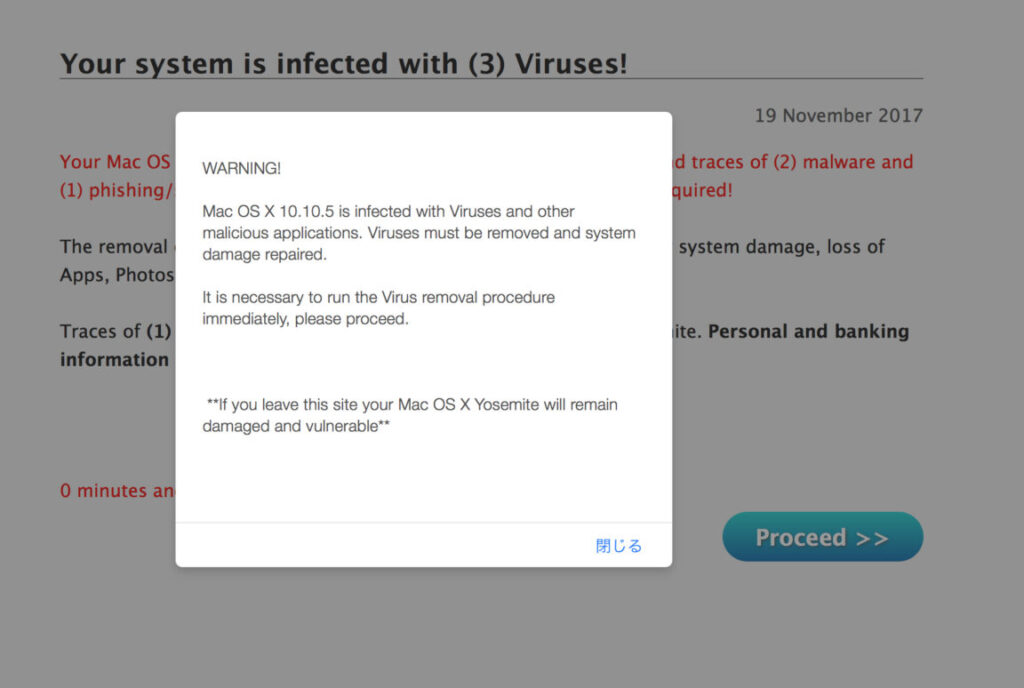Click the "Apps, Photos" text
The image size is (1024, 688).
click(117, 275)
